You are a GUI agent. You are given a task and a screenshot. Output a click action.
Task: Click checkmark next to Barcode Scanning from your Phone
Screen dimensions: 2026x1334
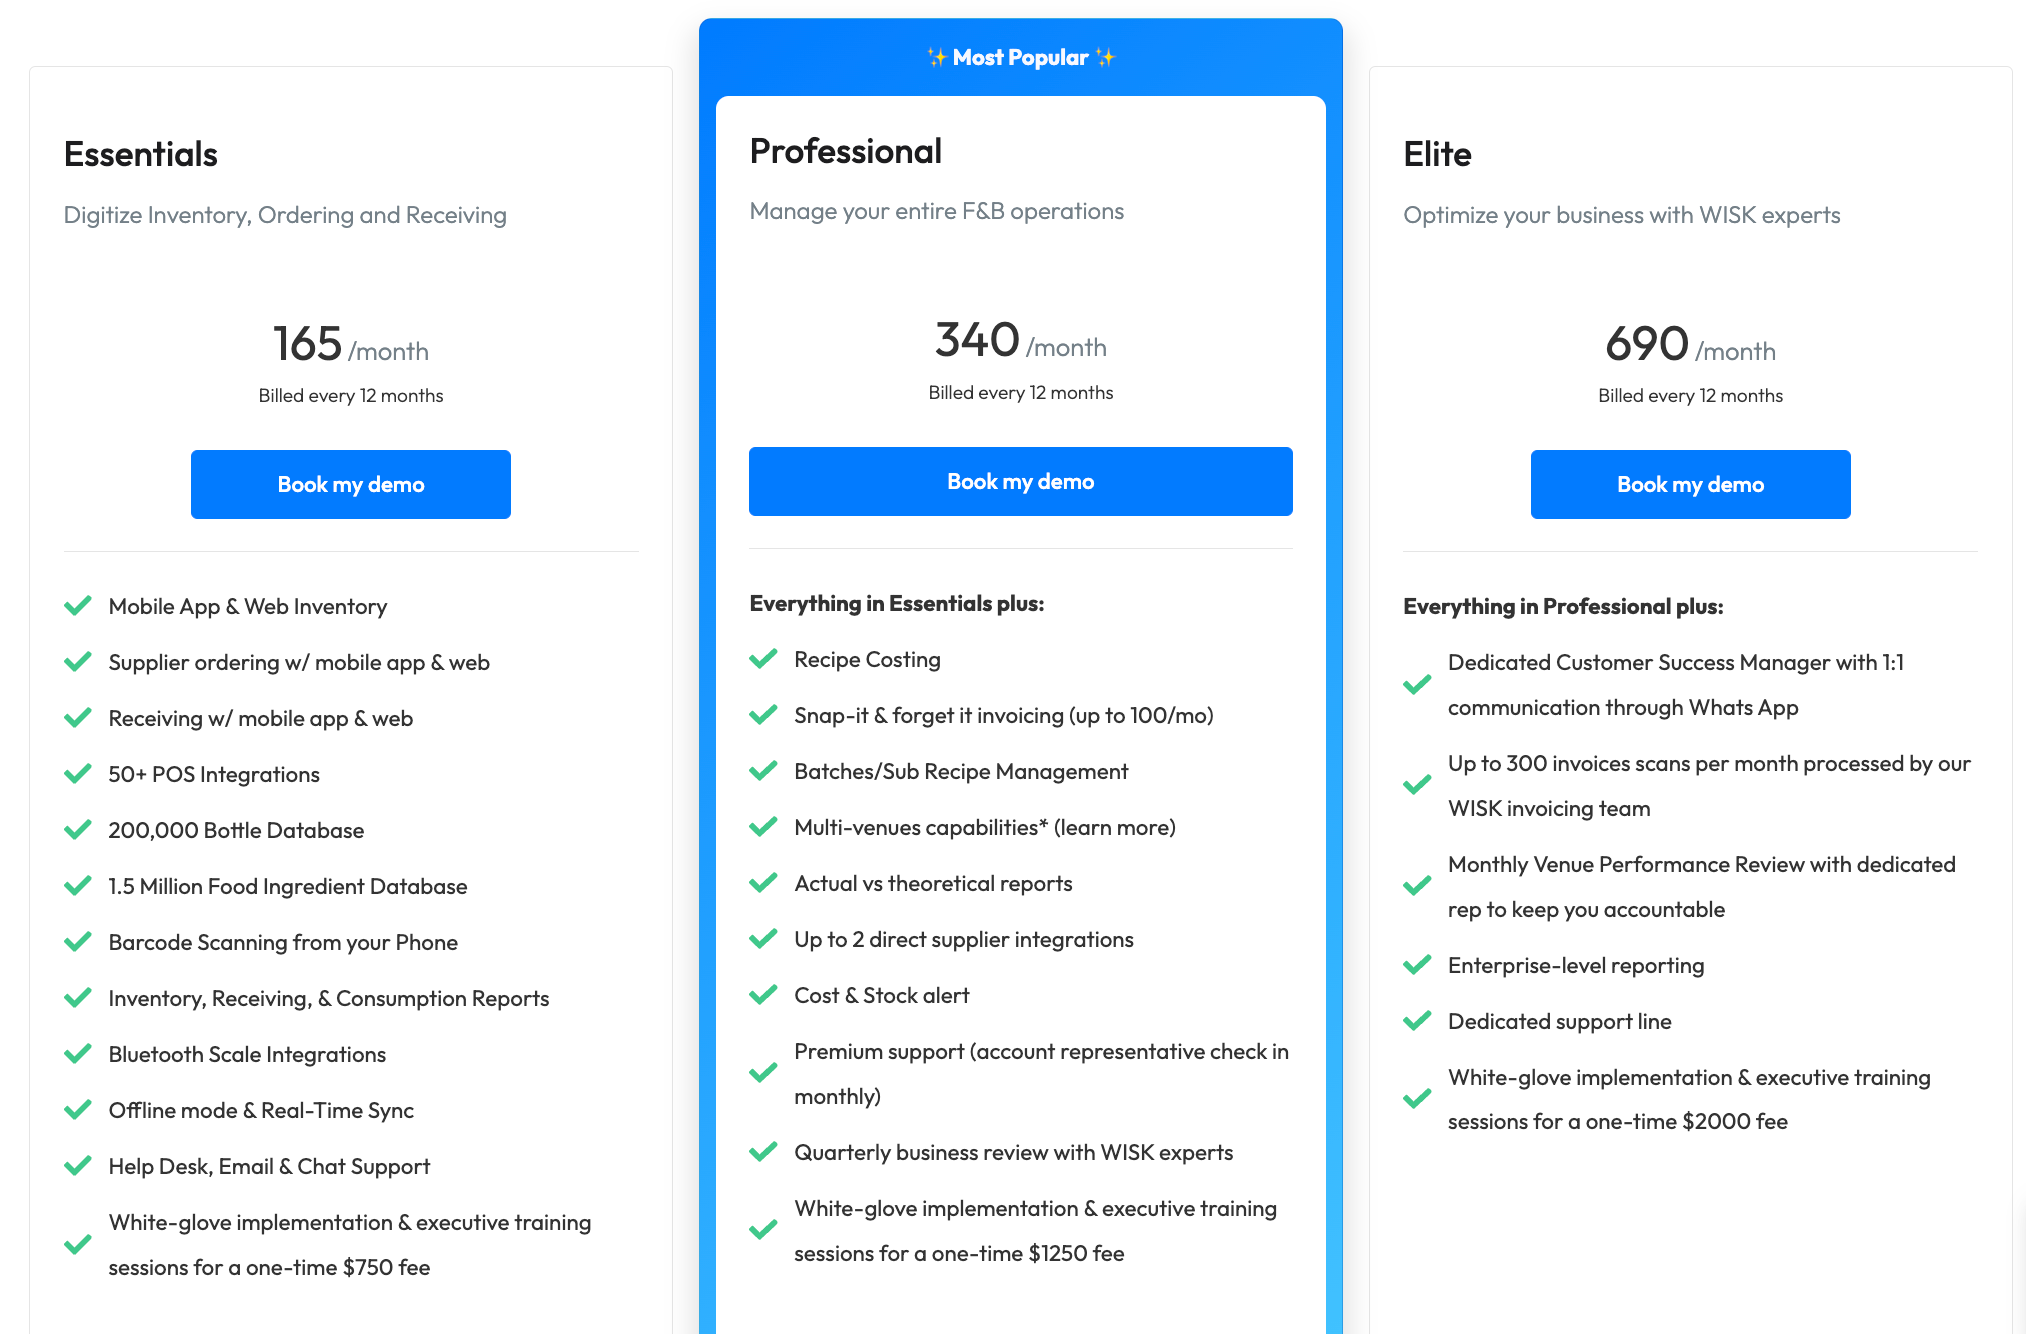[x=78, y=942]
